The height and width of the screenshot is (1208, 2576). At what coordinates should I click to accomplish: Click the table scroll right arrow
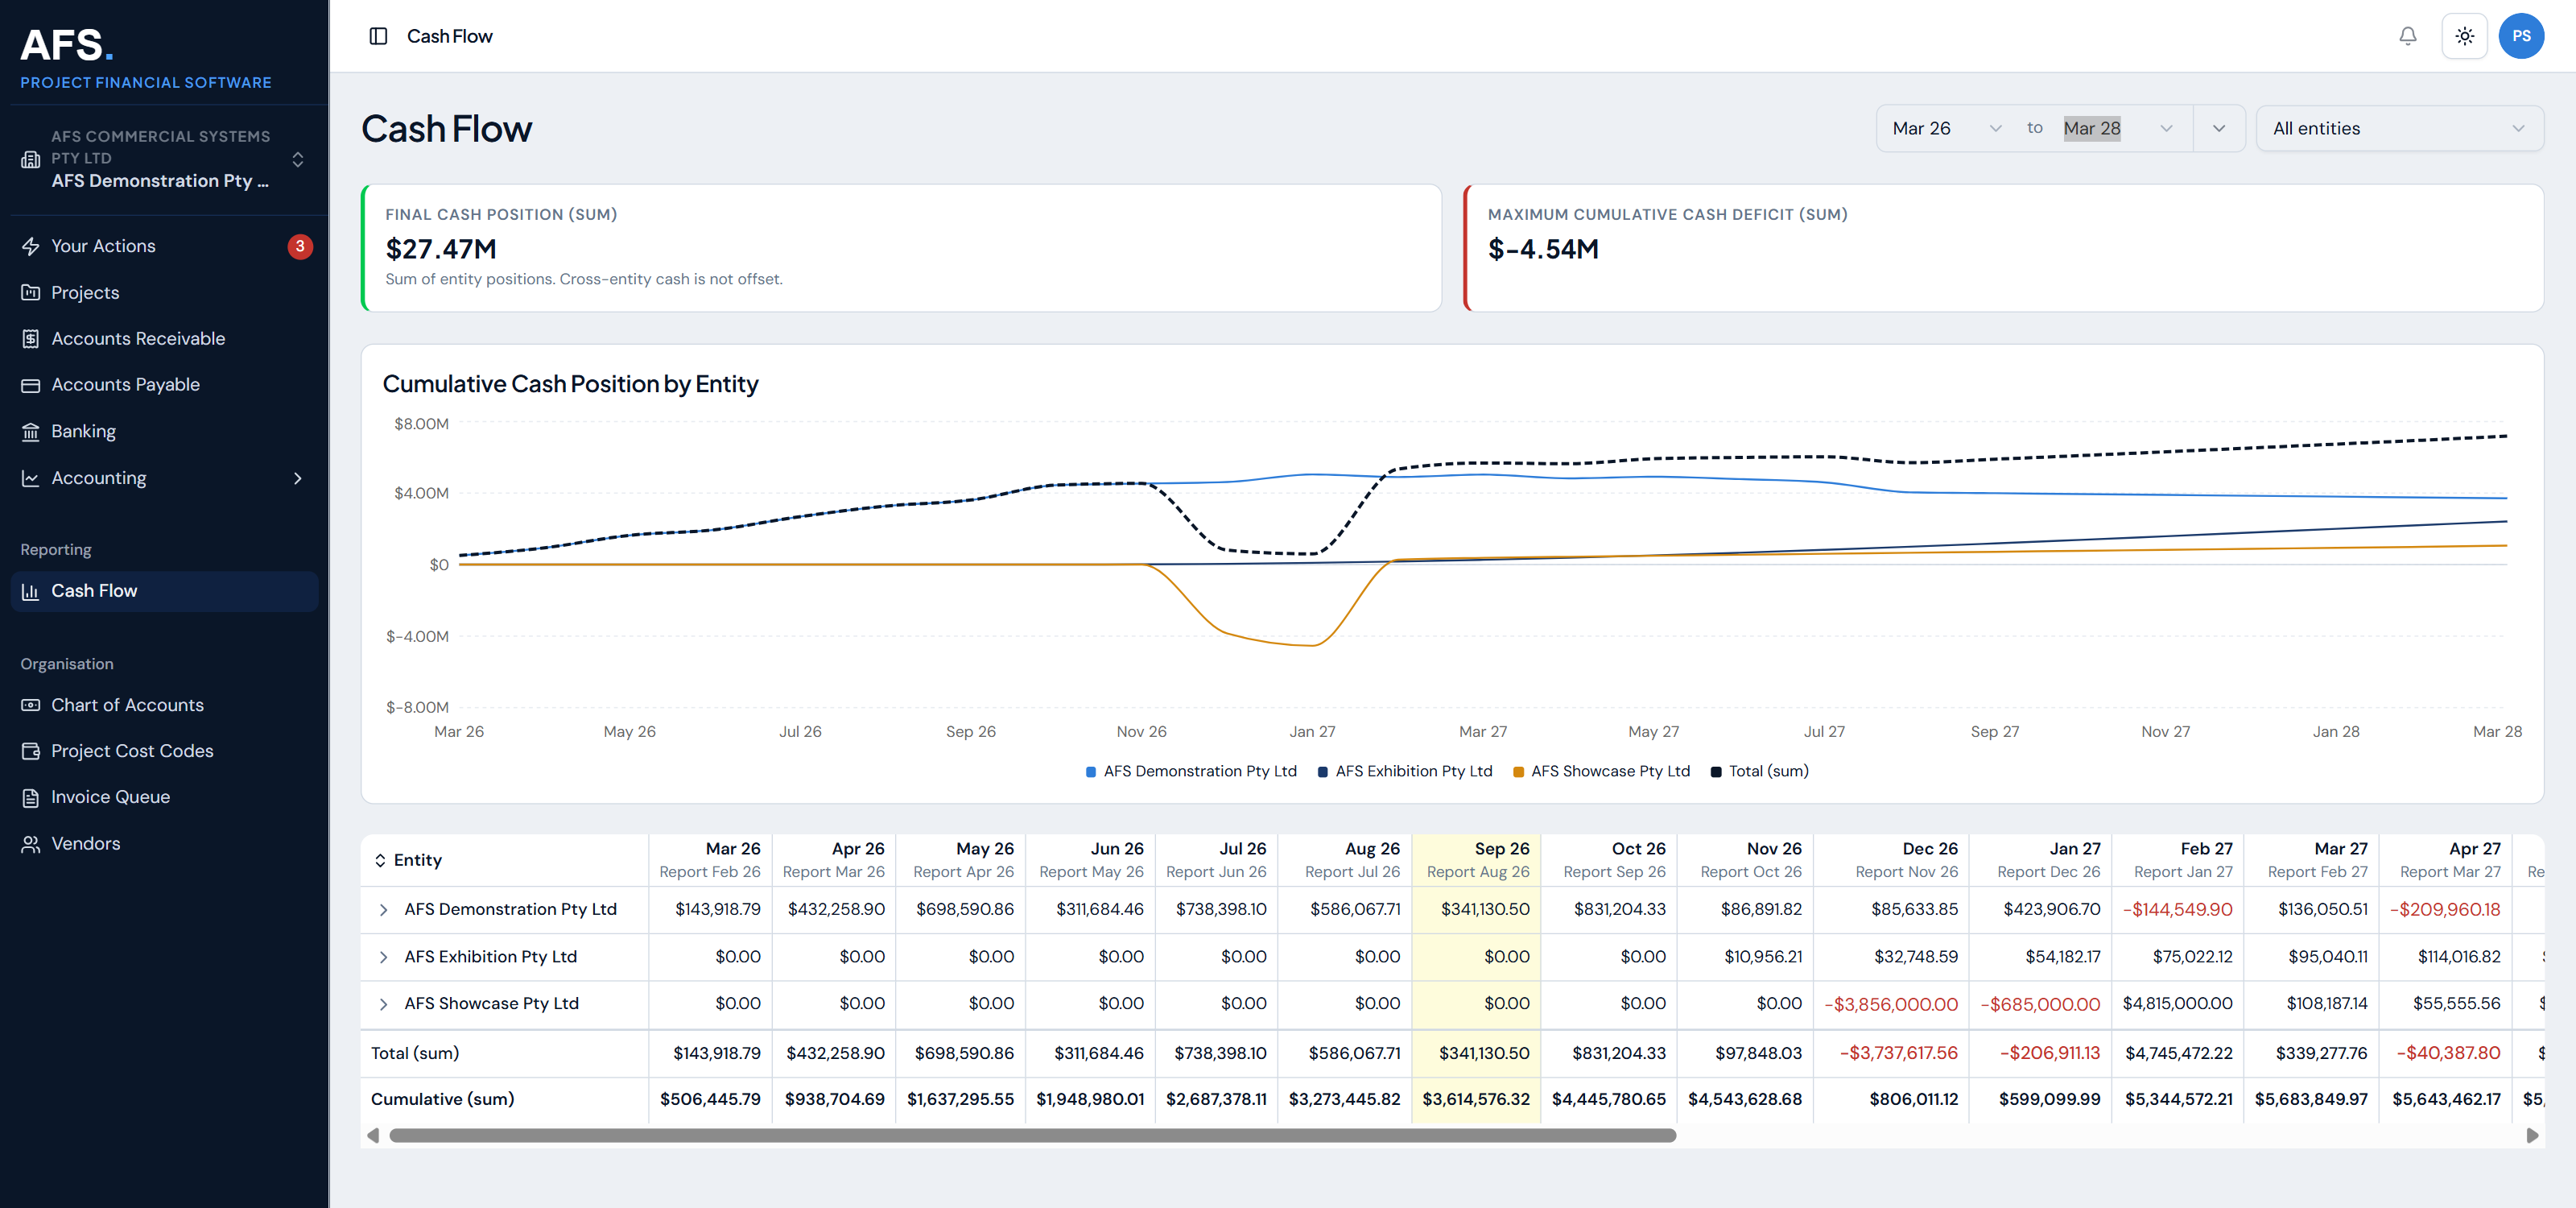point(2532,1135)
